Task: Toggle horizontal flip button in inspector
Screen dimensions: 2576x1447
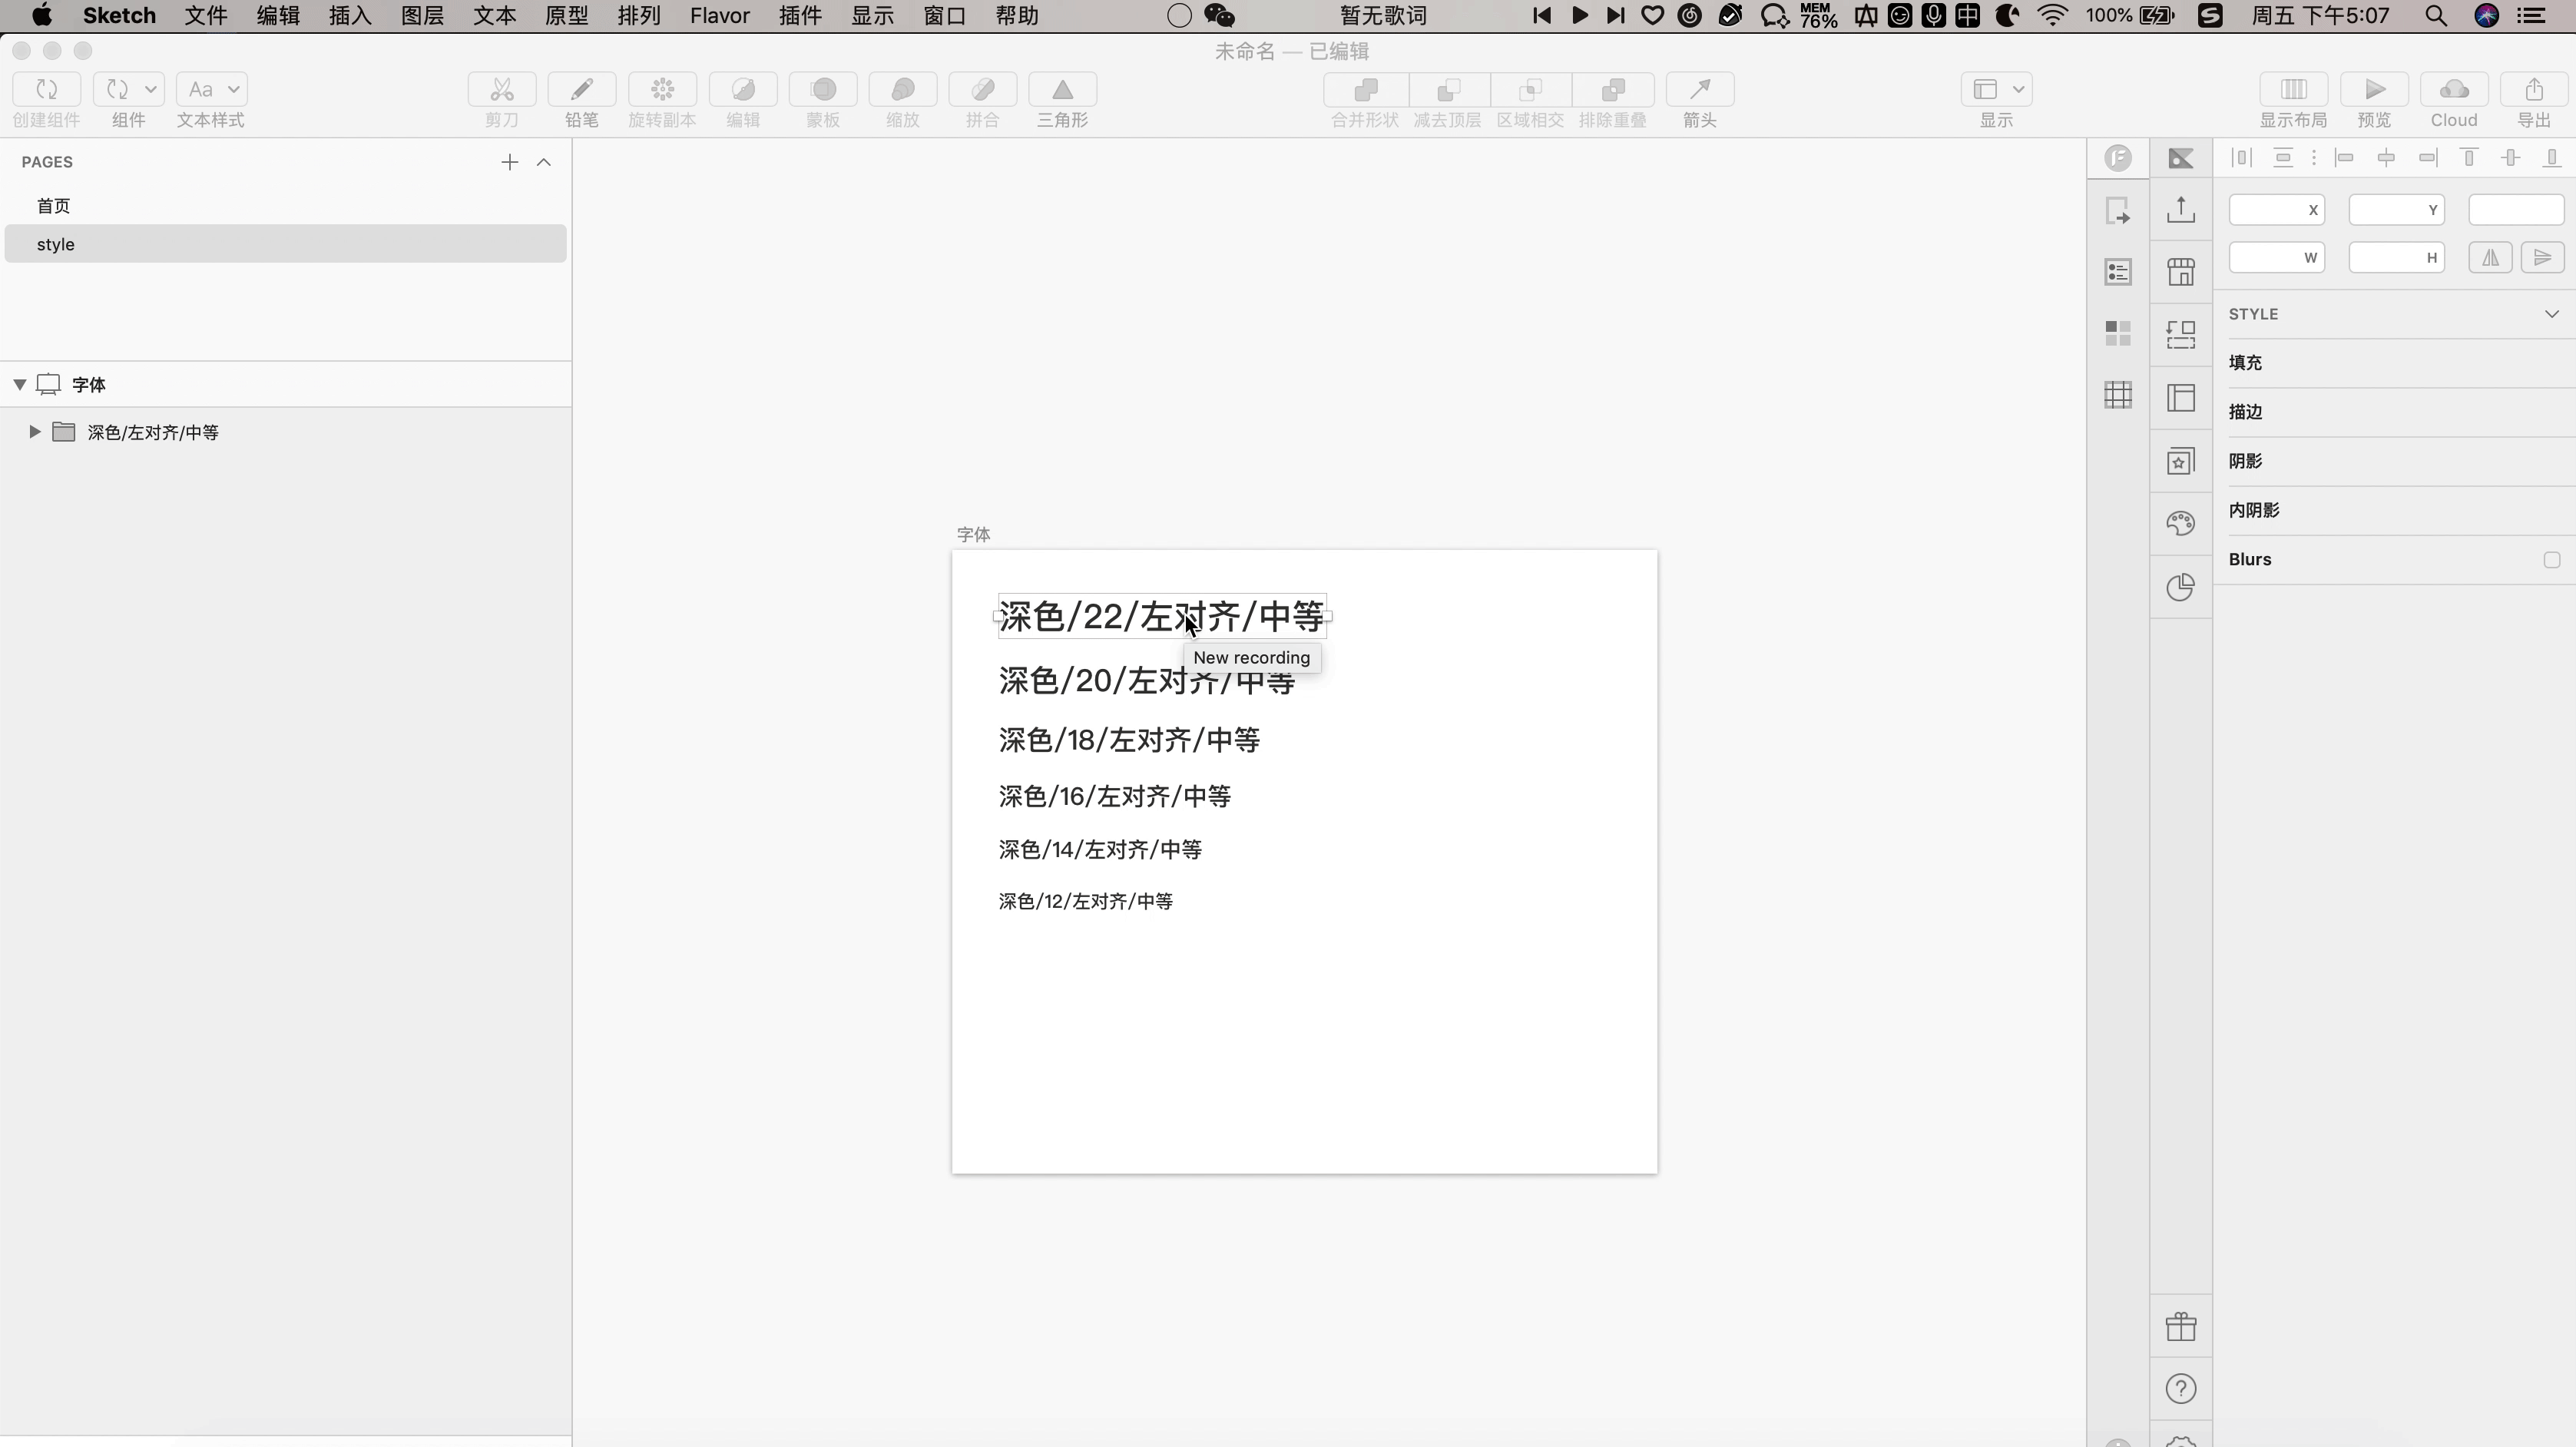Action: click(2489, 258)
